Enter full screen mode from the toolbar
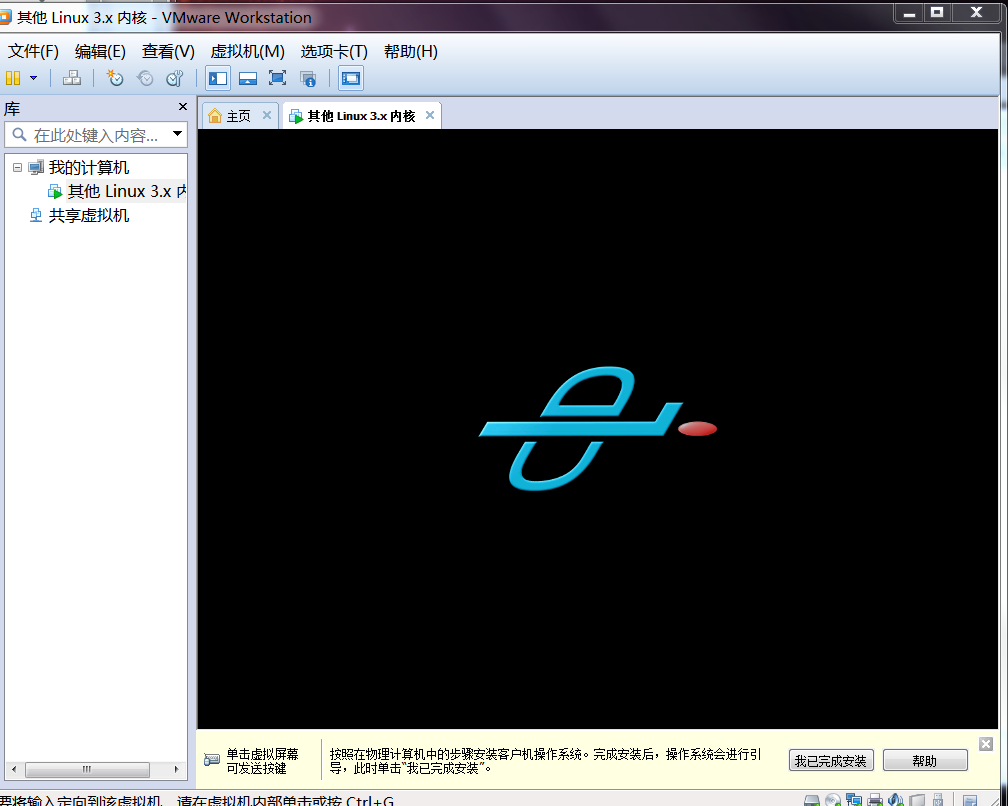This screenshot has width=1008, height=806. click(278, 78)
